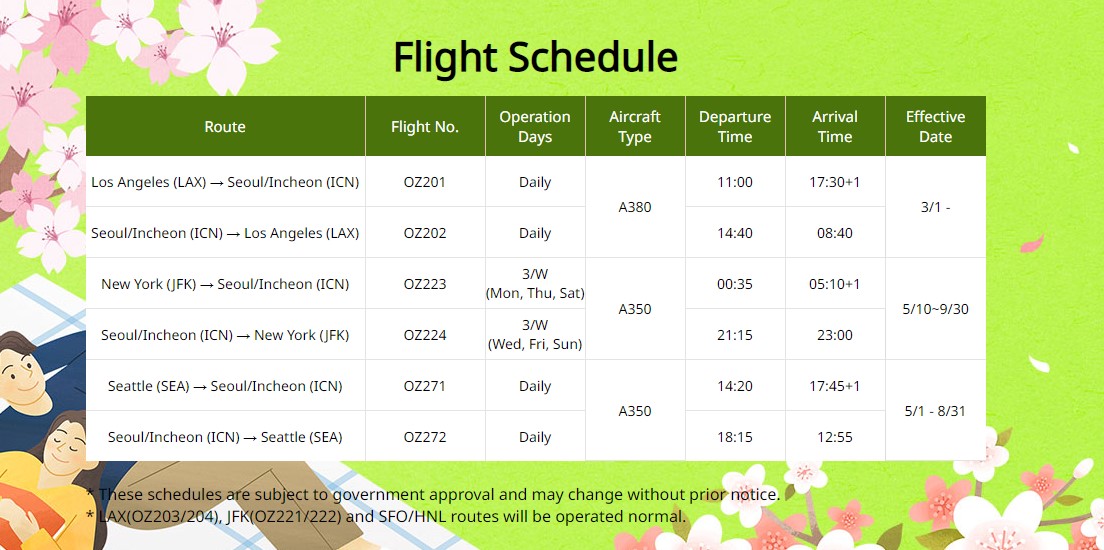Click the Aircraft Type column header
This screenshot has width=1104, height=550.
point(635,127)
